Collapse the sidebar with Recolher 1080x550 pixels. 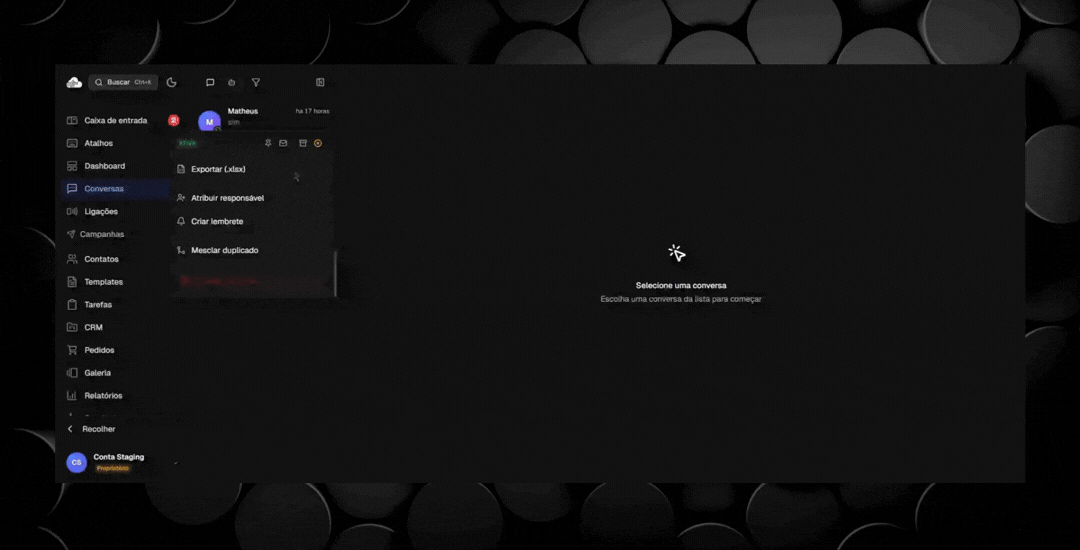[91, 429]
